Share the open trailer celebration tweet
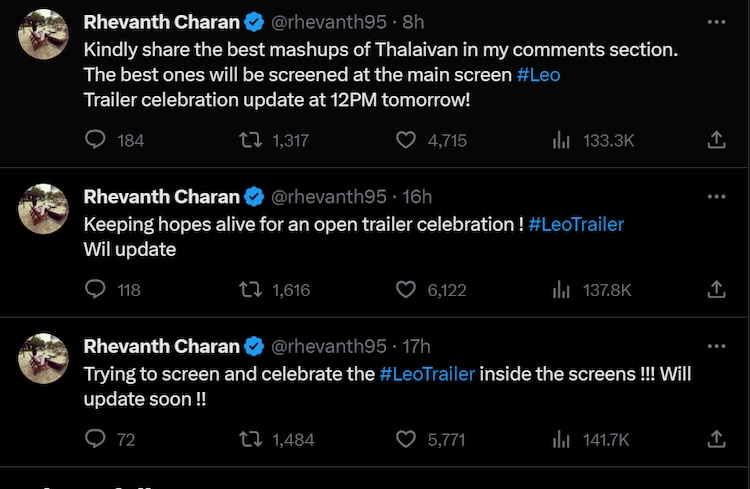The image size is (750, 489). coord(716,290)
